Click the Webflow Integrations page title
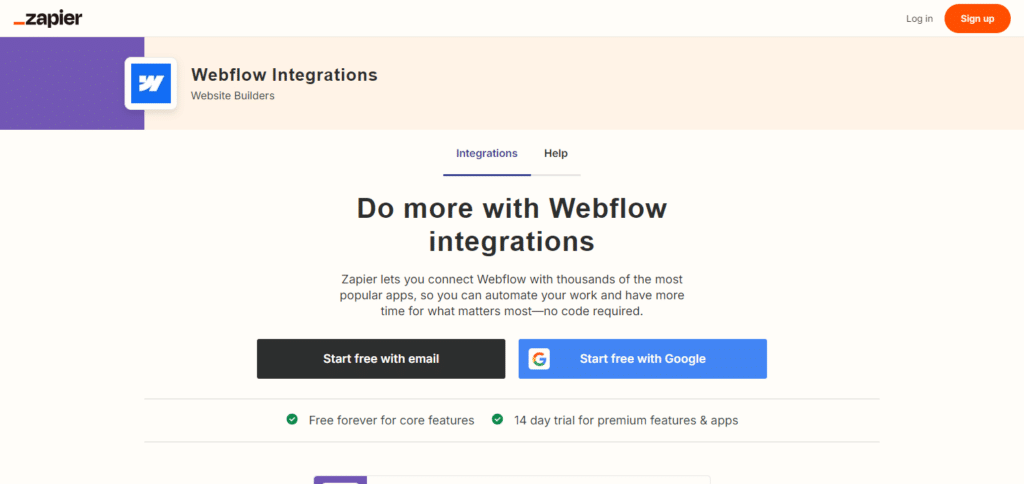This screenshot has width=1024, height=484. click(284, 75)
